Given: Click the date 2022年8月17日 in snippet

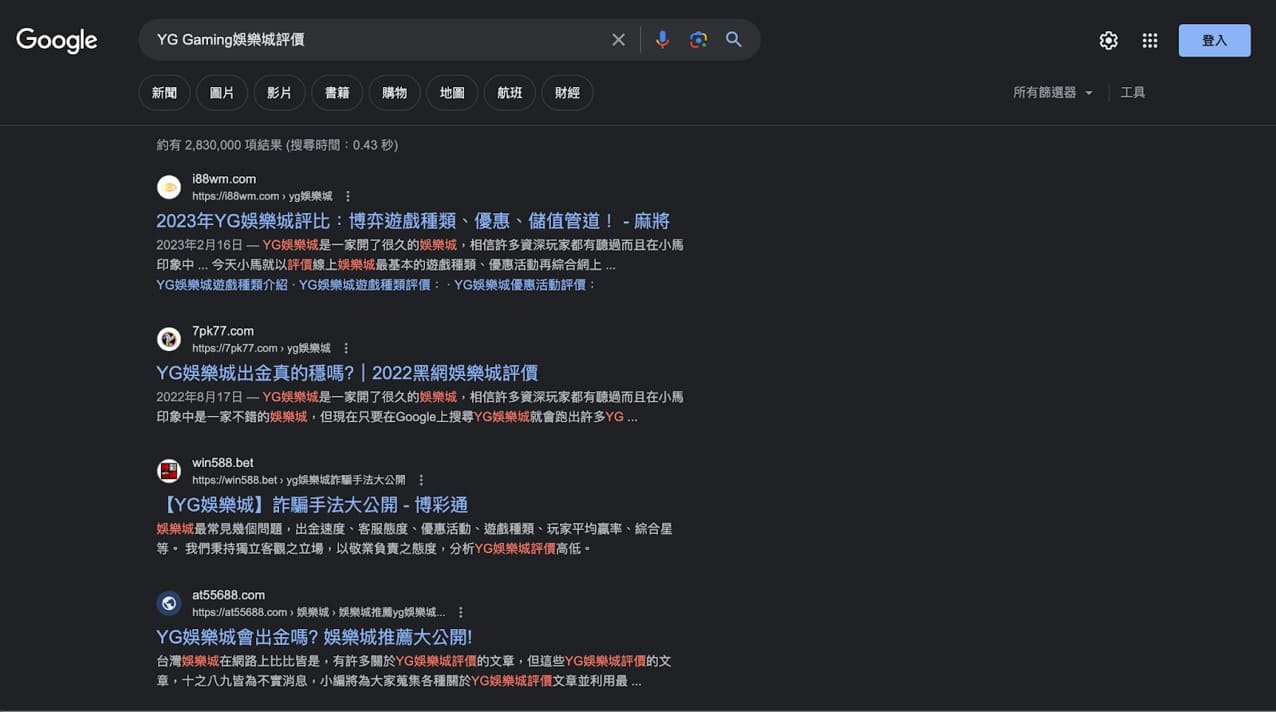Looking at the screenshot, I should (199, 397).
